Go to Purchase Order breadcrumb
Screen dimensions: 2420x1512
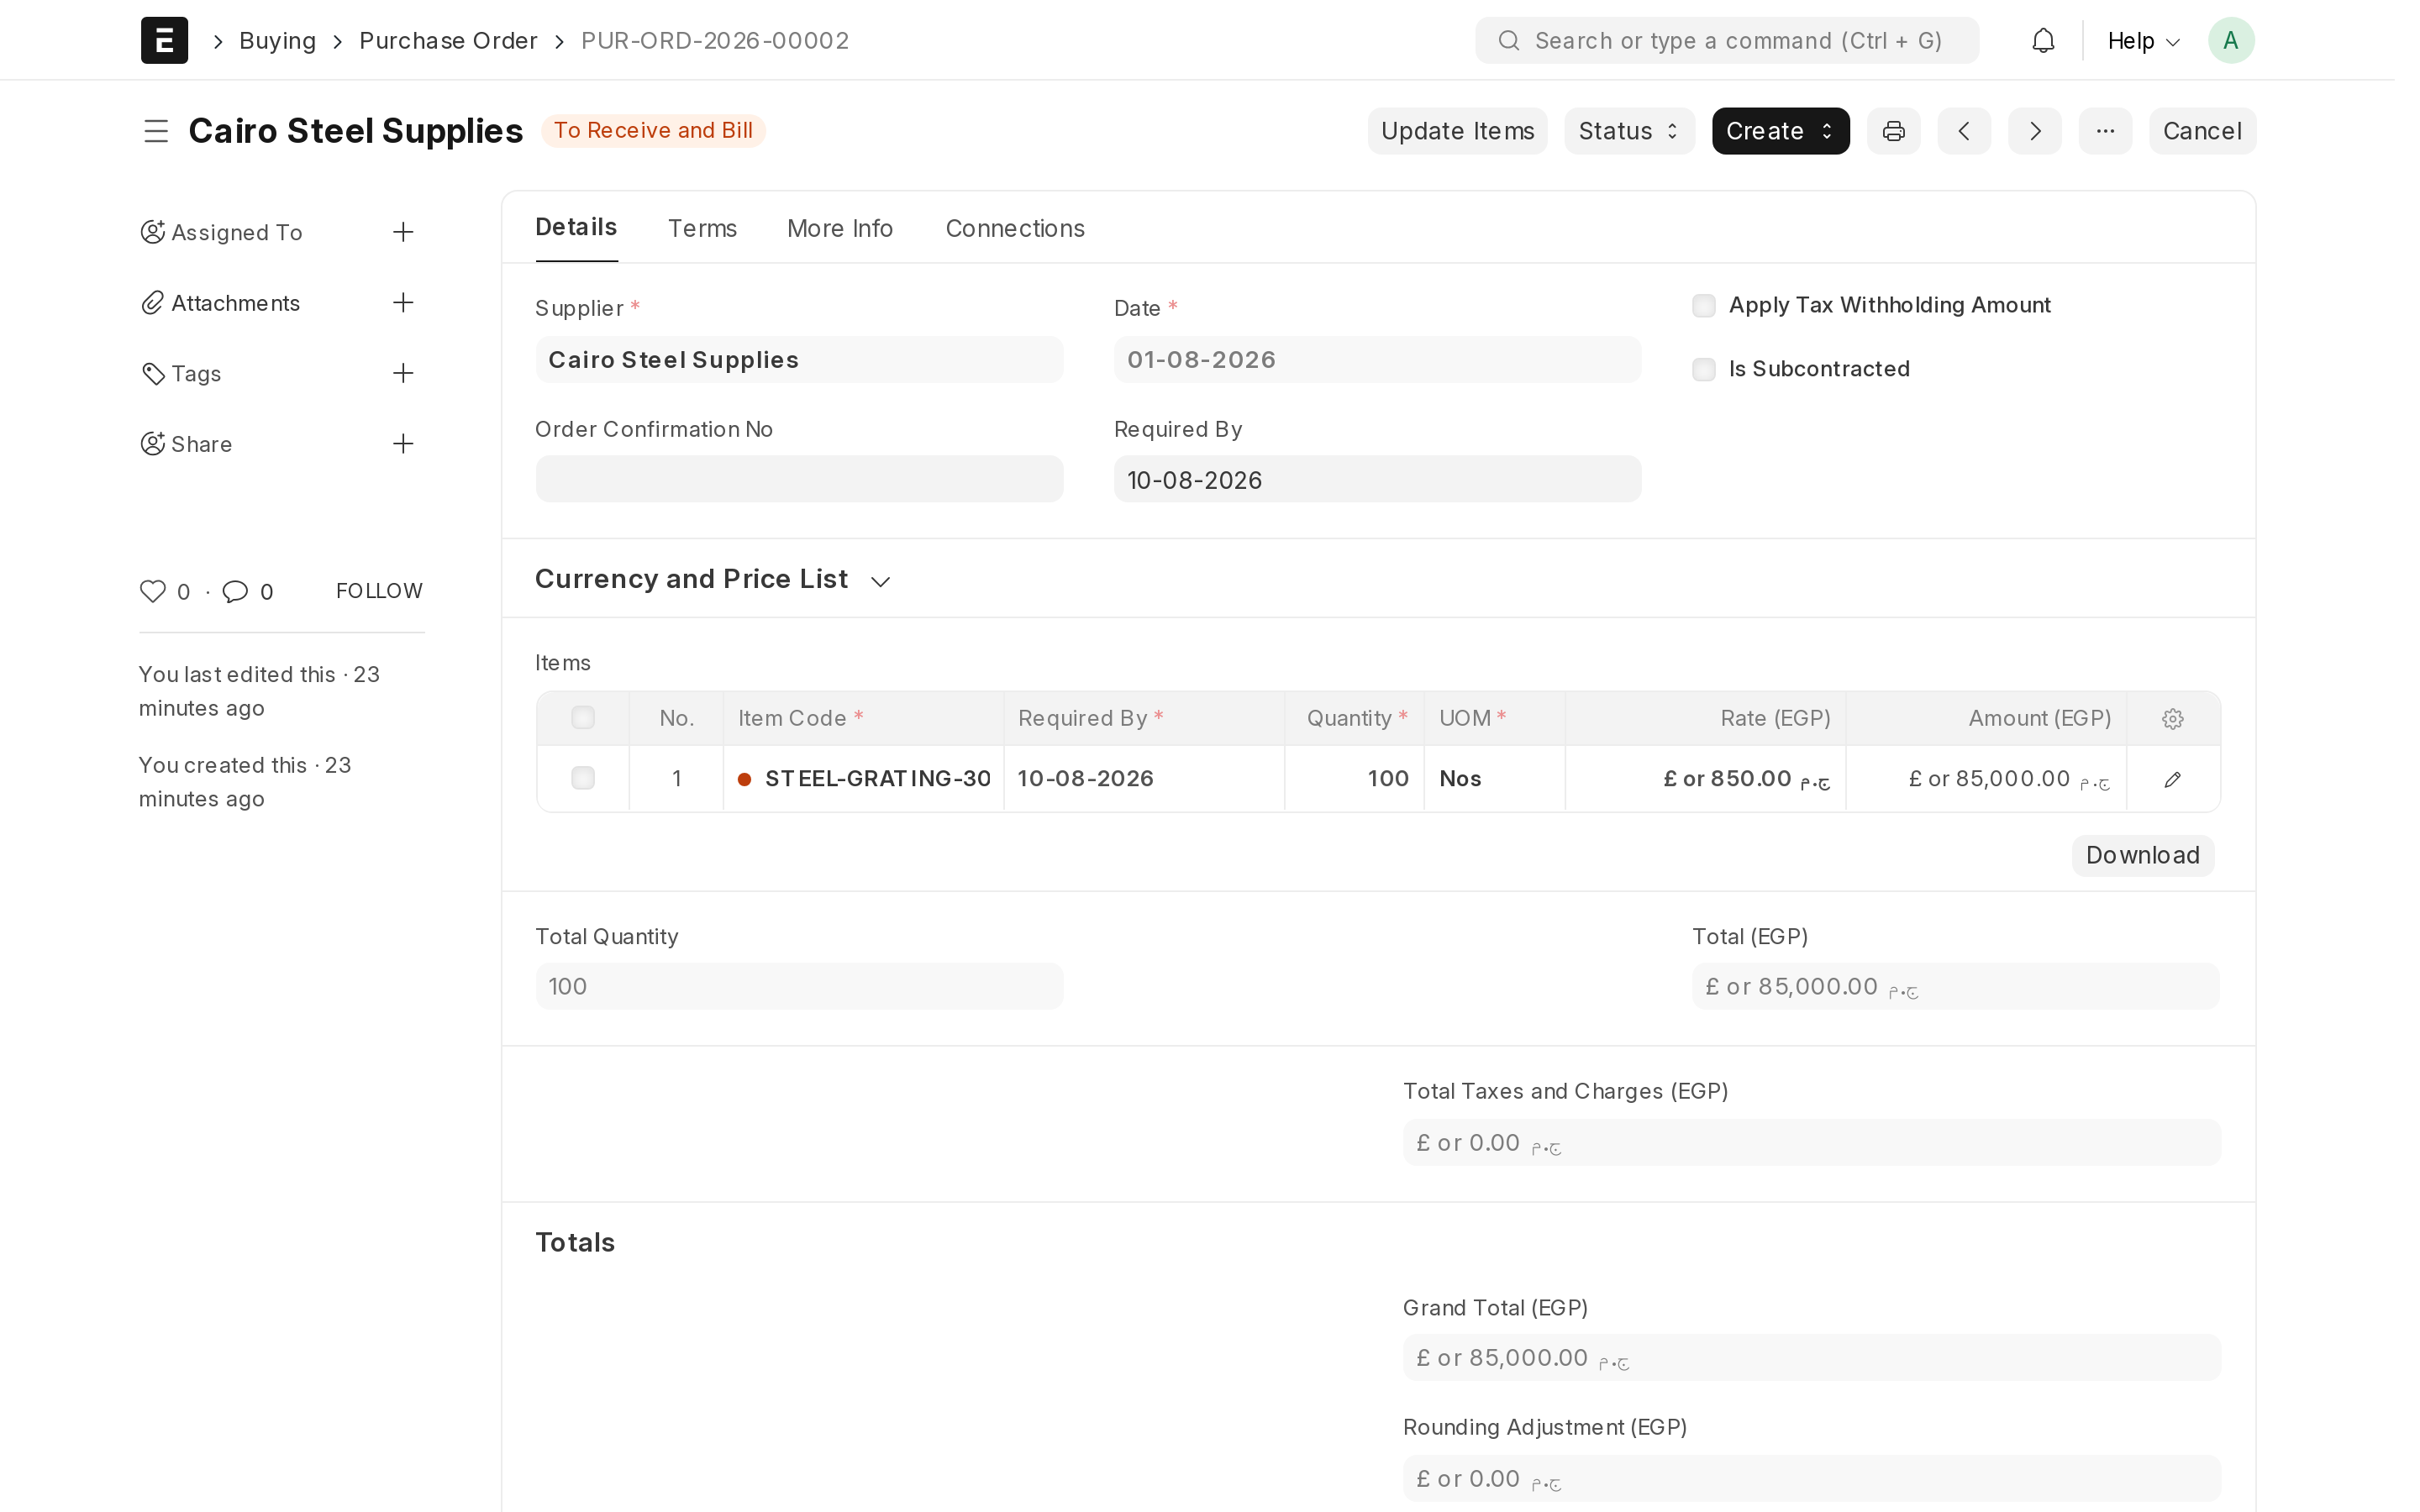pos(448,41)
